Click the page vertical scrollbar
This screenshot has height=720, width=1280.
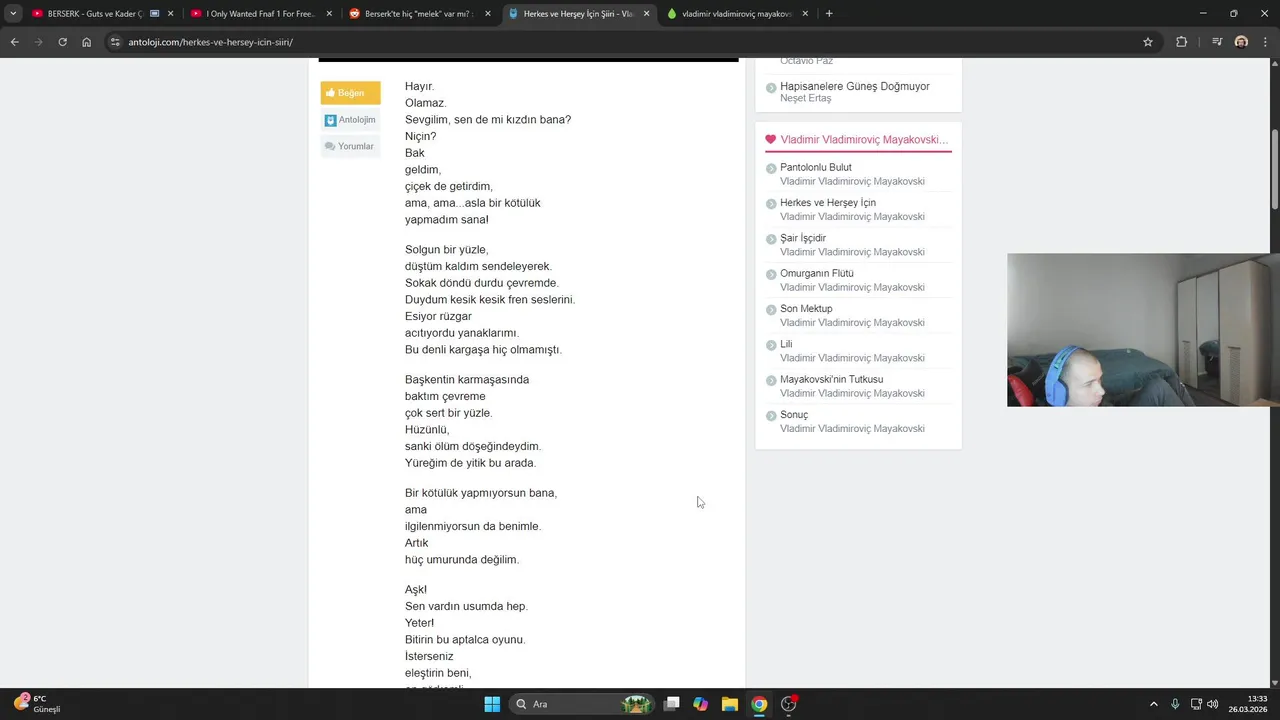pos(1275,170)
